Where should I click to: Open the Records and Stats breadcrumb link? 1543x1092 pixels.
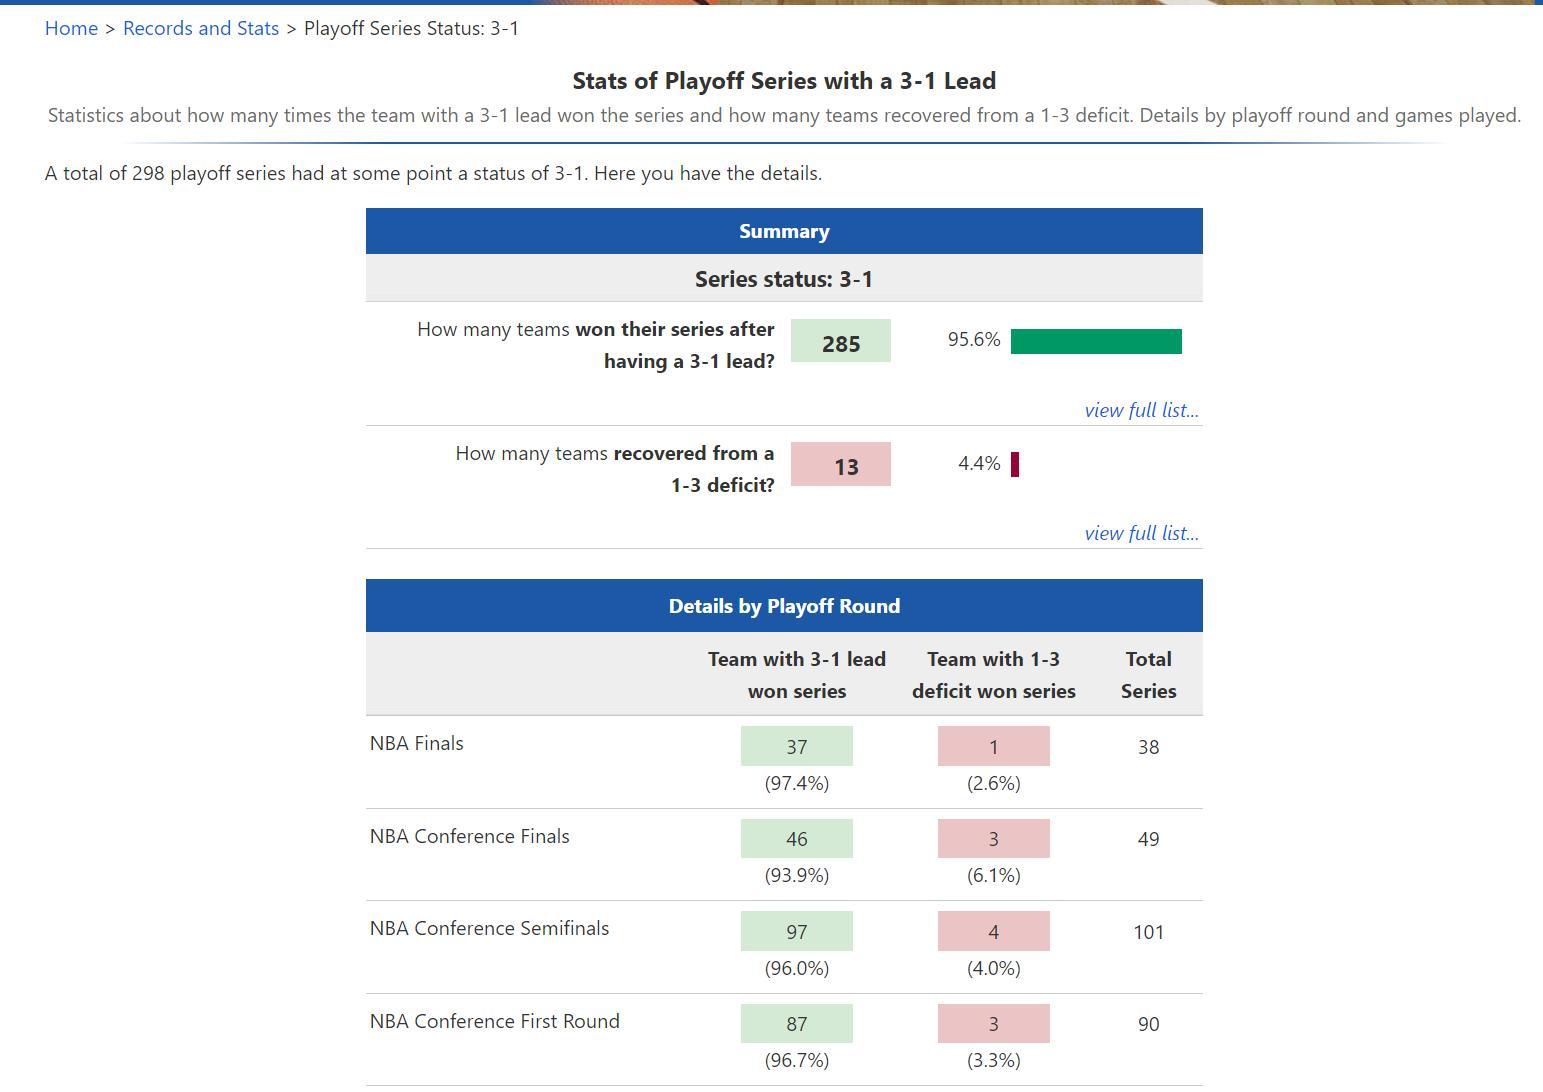pyautogui.click(x=200, y=28)
